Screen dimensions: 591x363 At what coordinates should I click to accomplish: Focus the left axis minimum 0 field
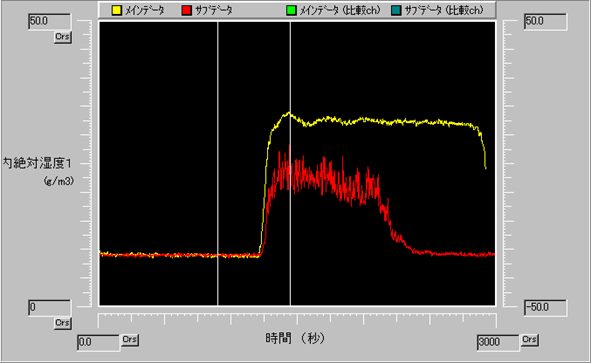49,307
